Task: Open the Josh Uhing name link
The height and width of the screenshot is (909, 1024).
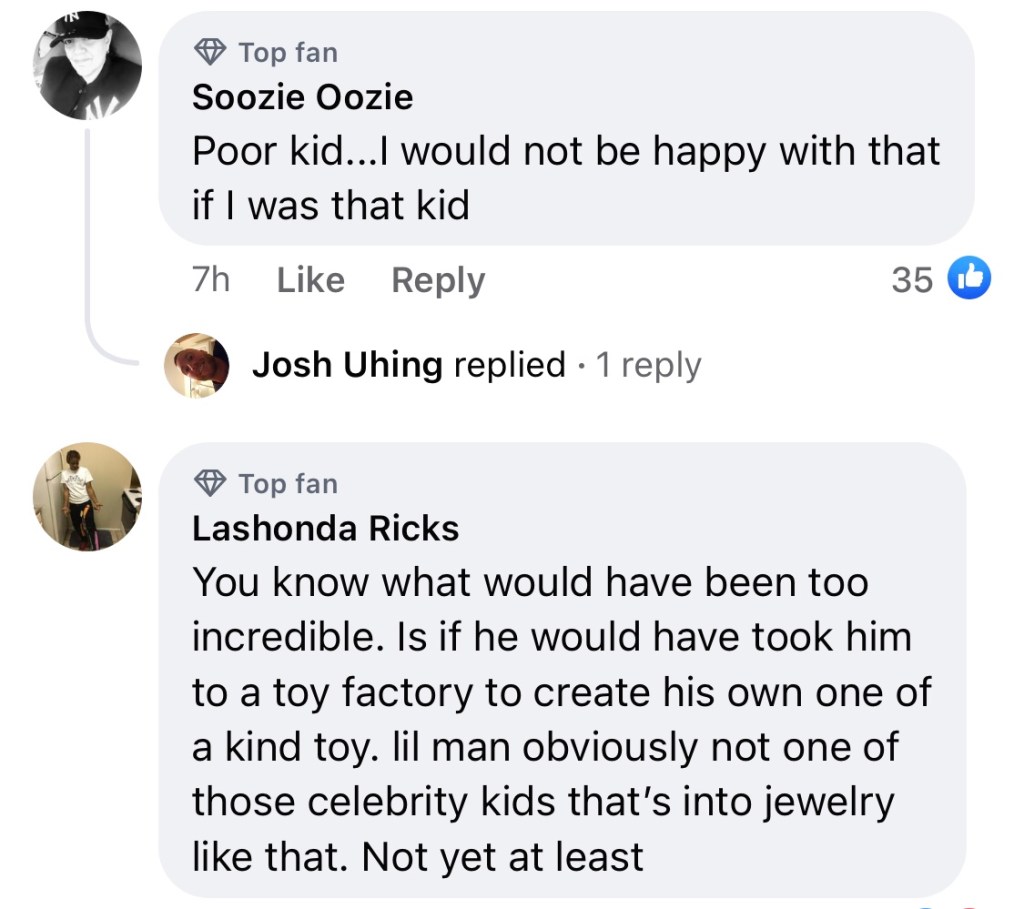Action: coord(347,365)
